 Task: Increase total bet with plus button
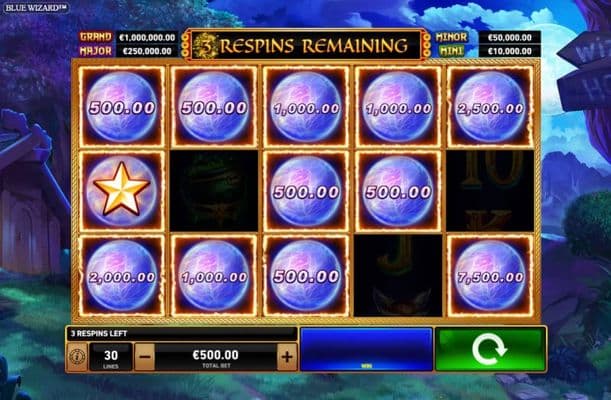pos(287,357)
